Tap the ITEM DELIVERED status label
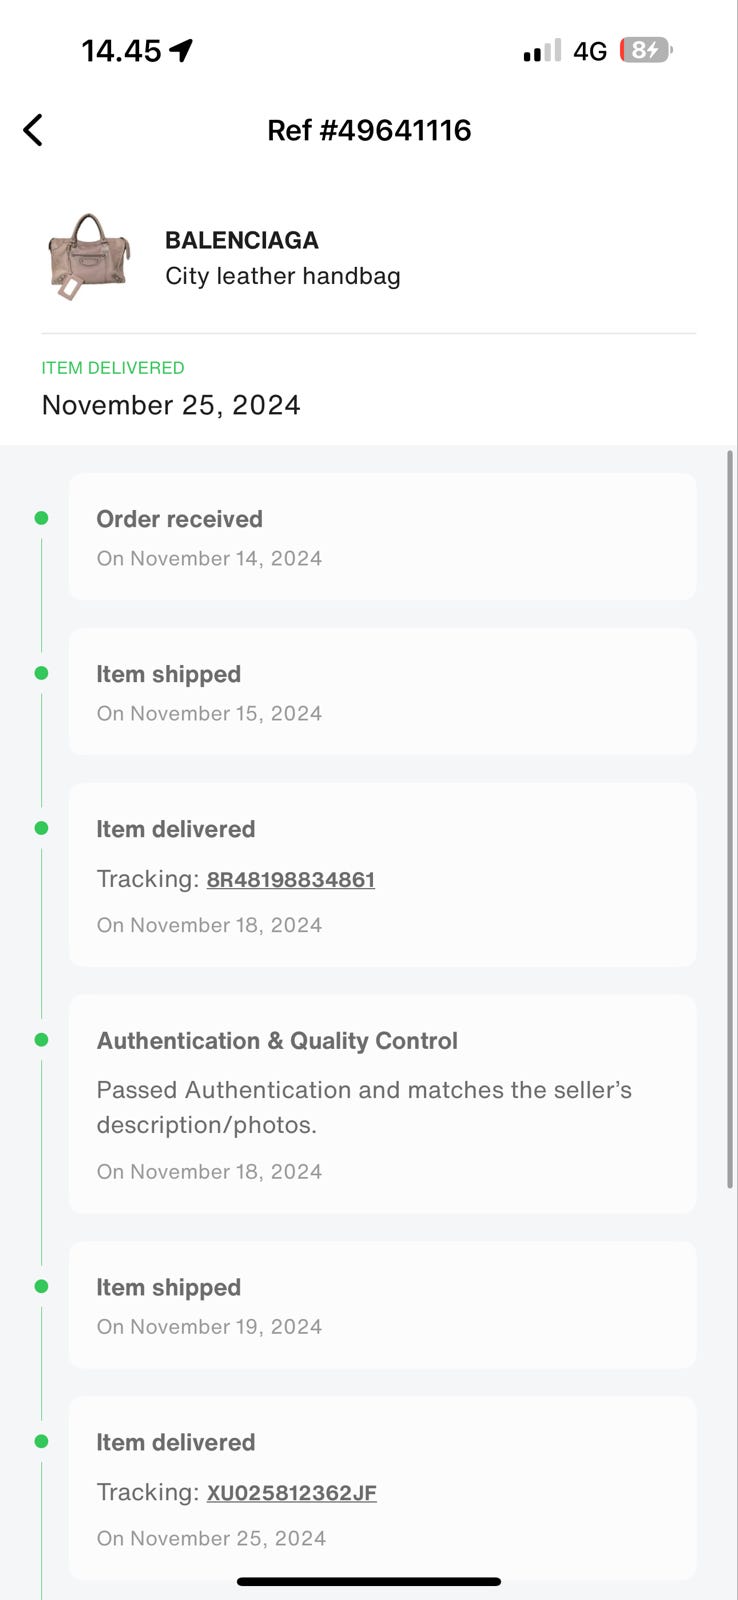 pos(113,368)
